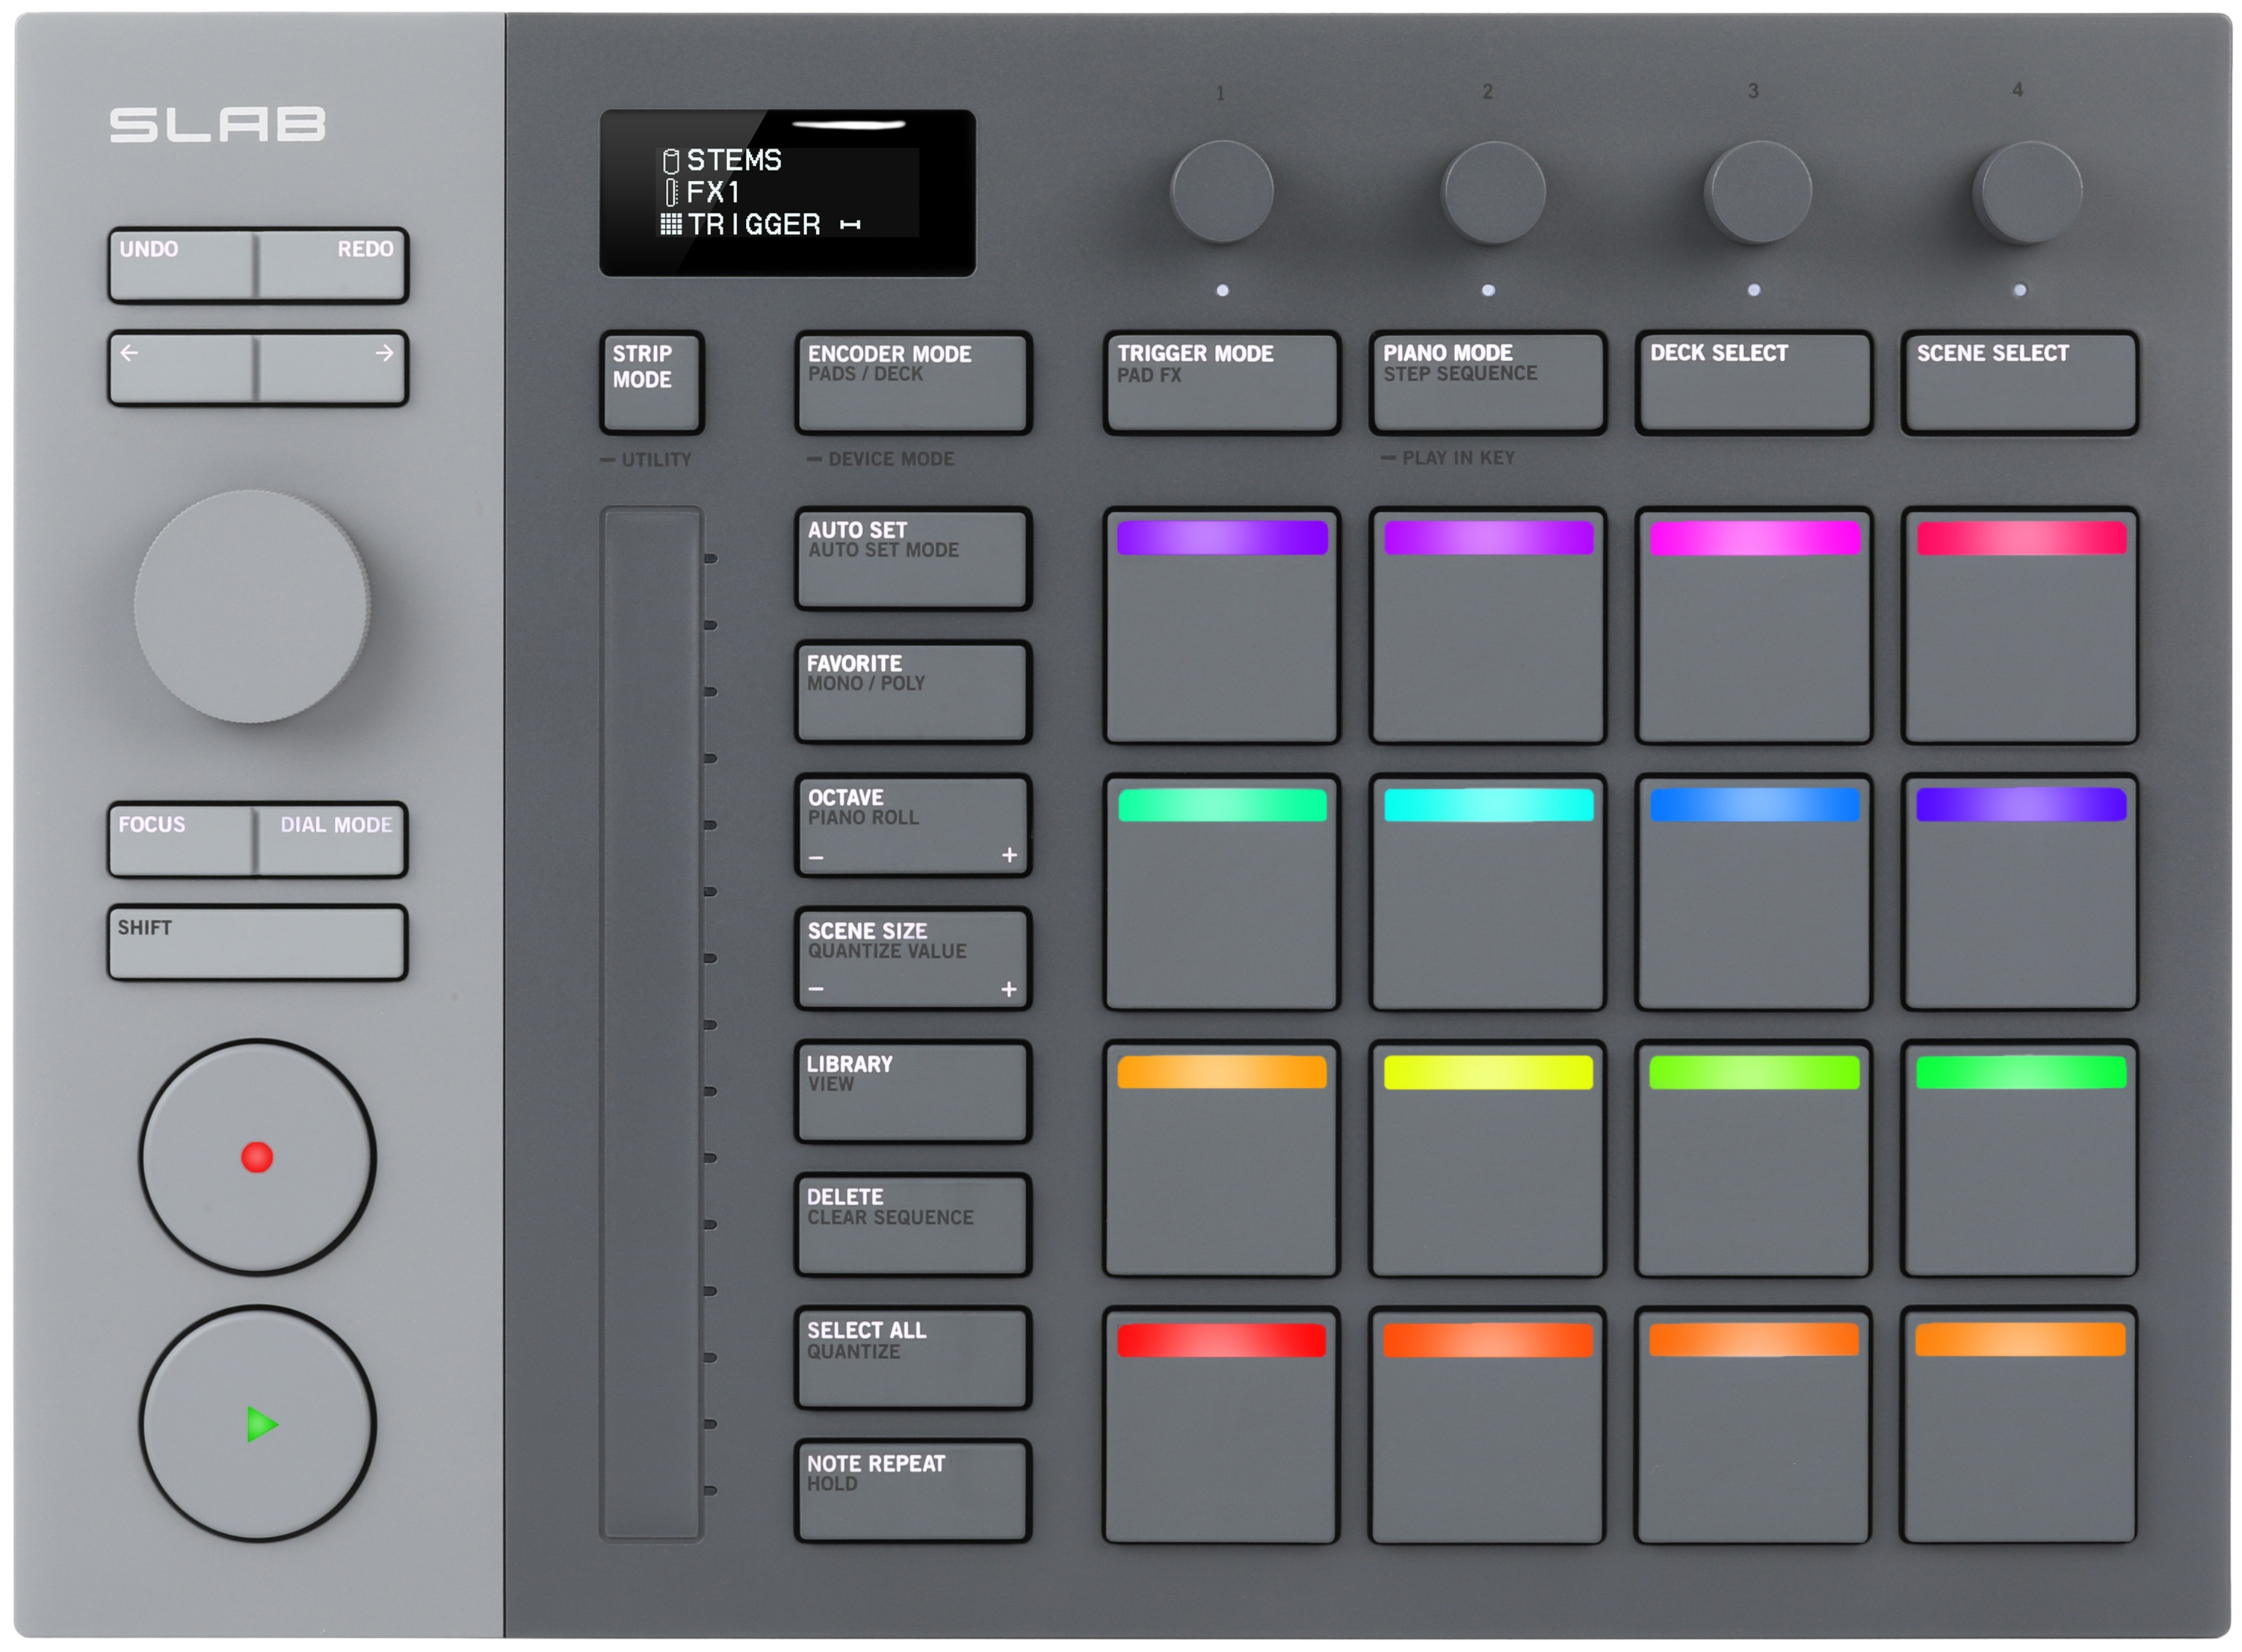Click the left arrow navigation button

coord(182,368)
